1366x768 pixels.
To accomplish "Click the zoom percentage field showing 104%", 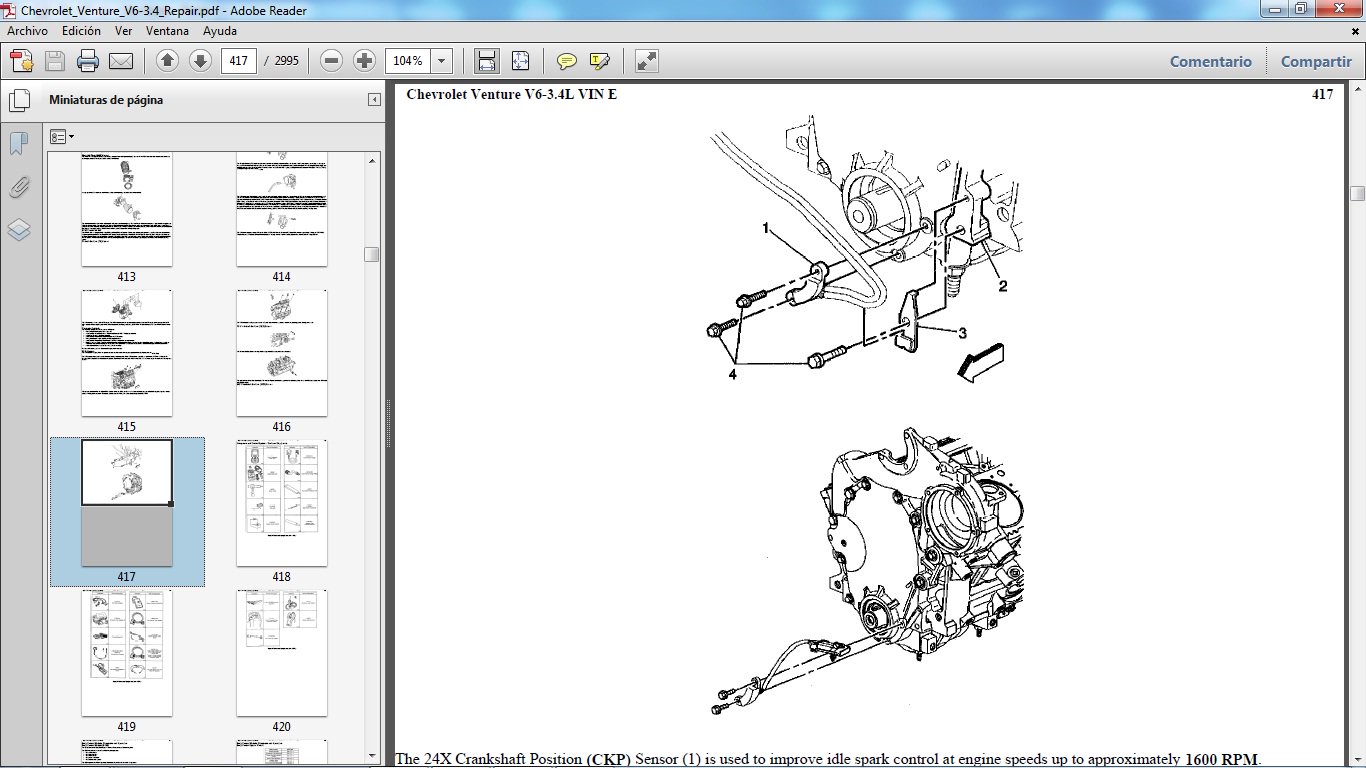I will pyautogui.click(x=408, y=61).
